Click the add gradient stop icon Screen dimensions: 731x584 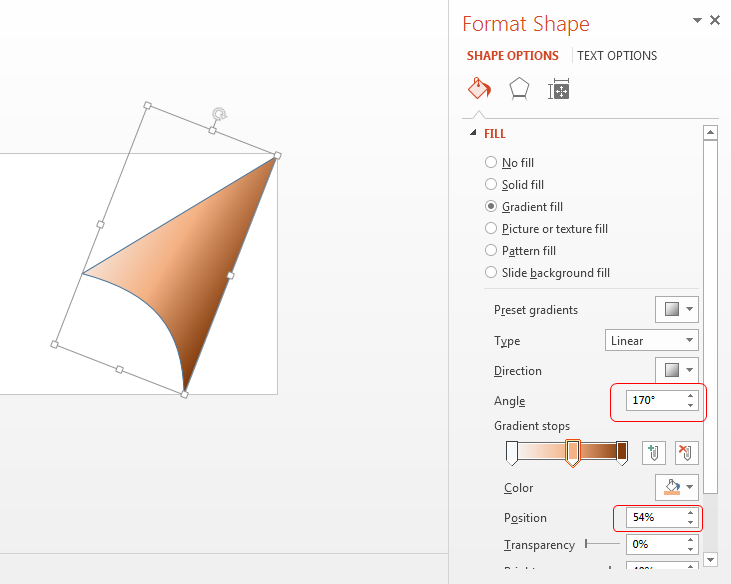click(x=653, y=453)
